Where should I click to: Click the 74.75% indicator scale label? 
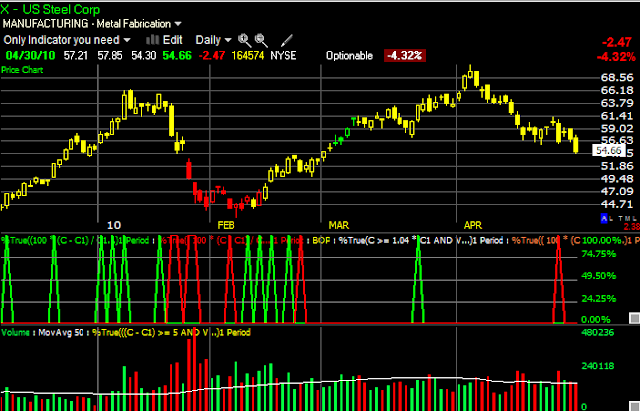coord(598,254)
